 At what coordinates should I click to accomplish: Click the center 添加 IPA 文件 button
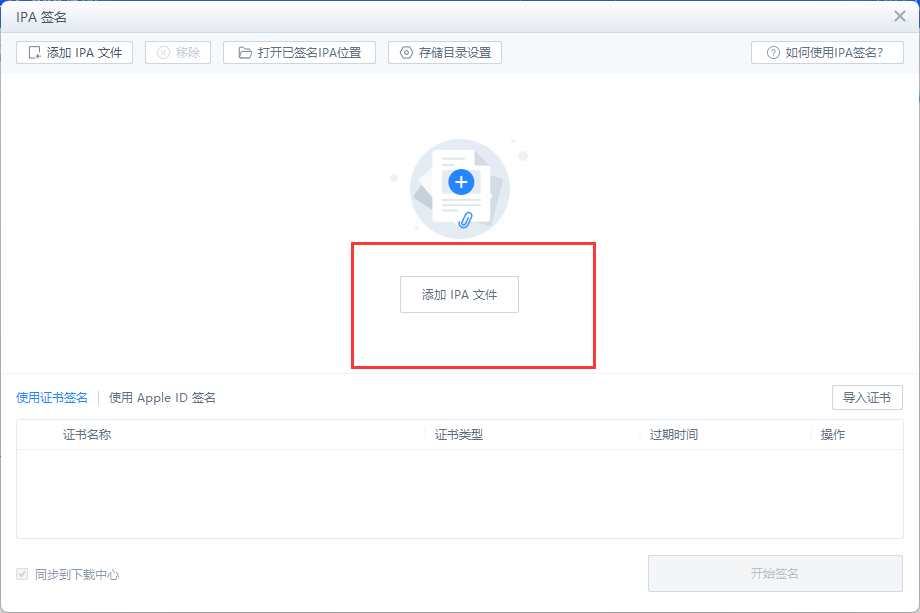[459, 294]
